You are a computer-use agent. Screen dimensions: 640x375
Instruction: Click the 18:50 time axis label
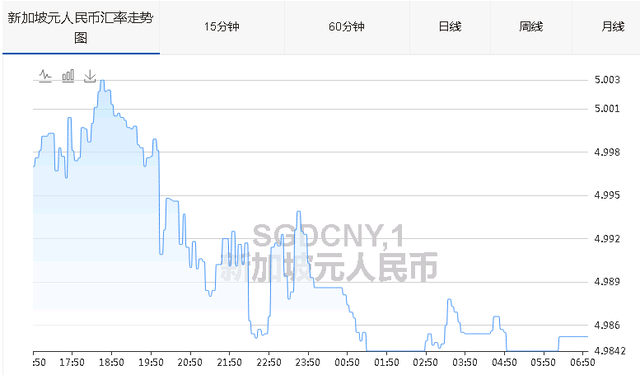(111, 362)
